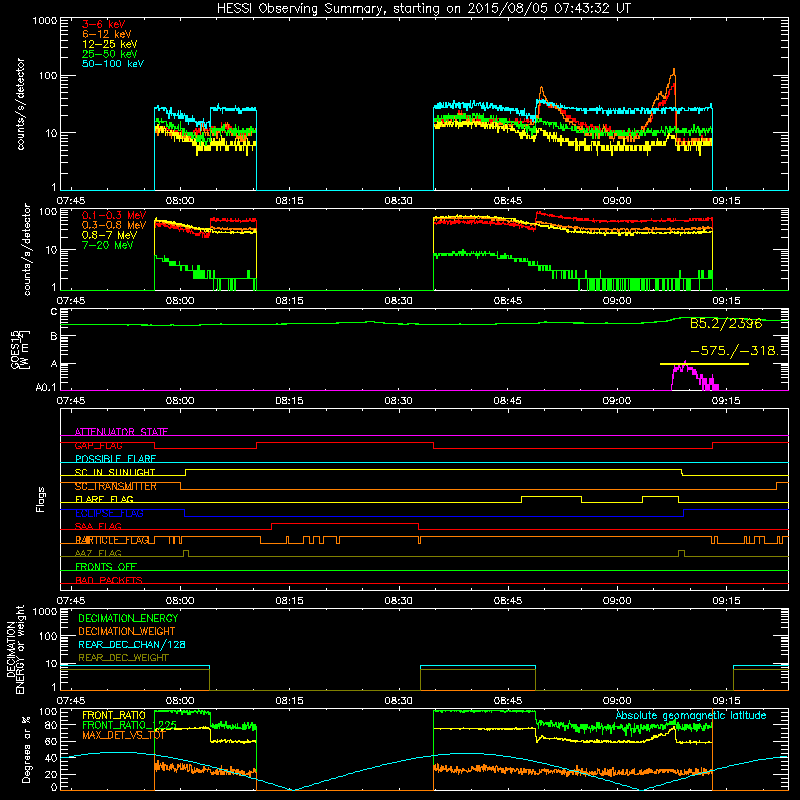
Task: Pick the 50-100 keV legend label
Action: tap(113, 64)
